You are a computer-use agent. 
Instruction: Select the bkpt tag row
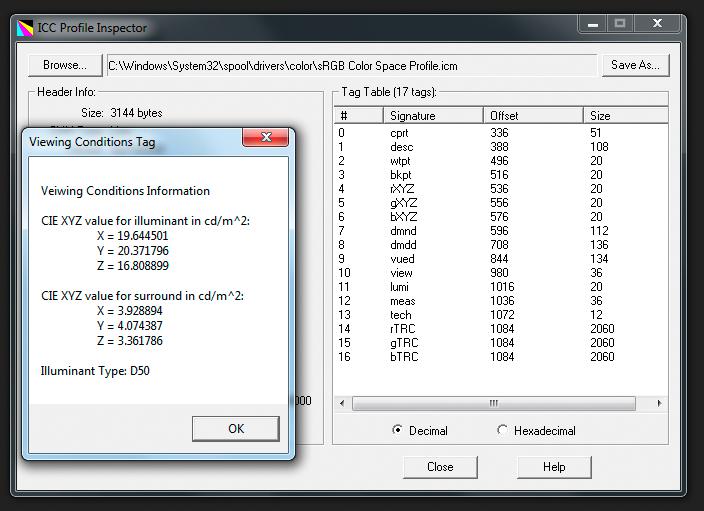[501, 175]
